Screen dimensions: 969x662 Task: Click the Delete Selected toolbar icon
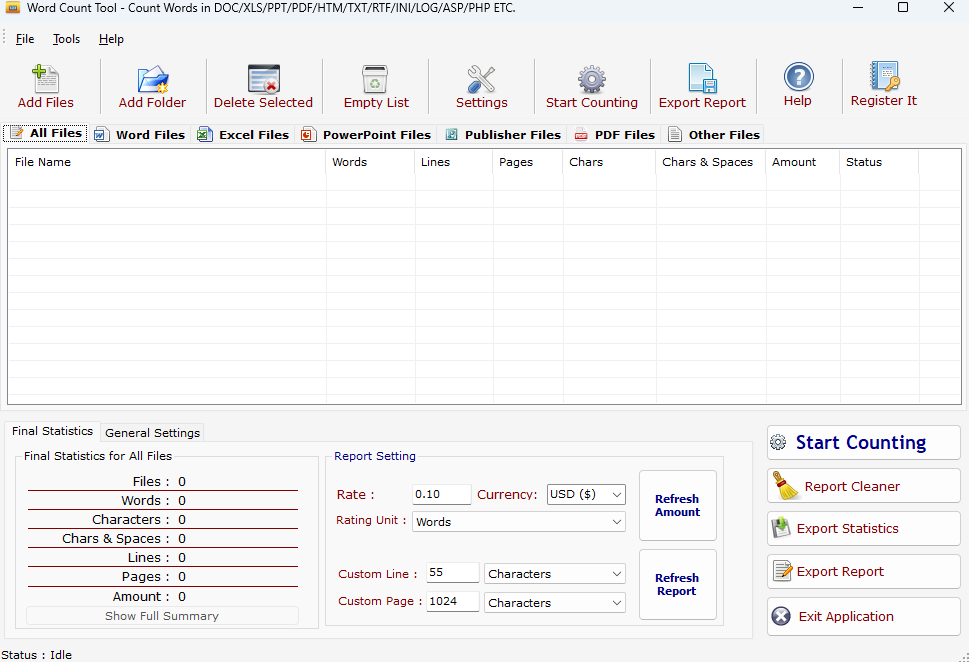(x=264, y=79)
